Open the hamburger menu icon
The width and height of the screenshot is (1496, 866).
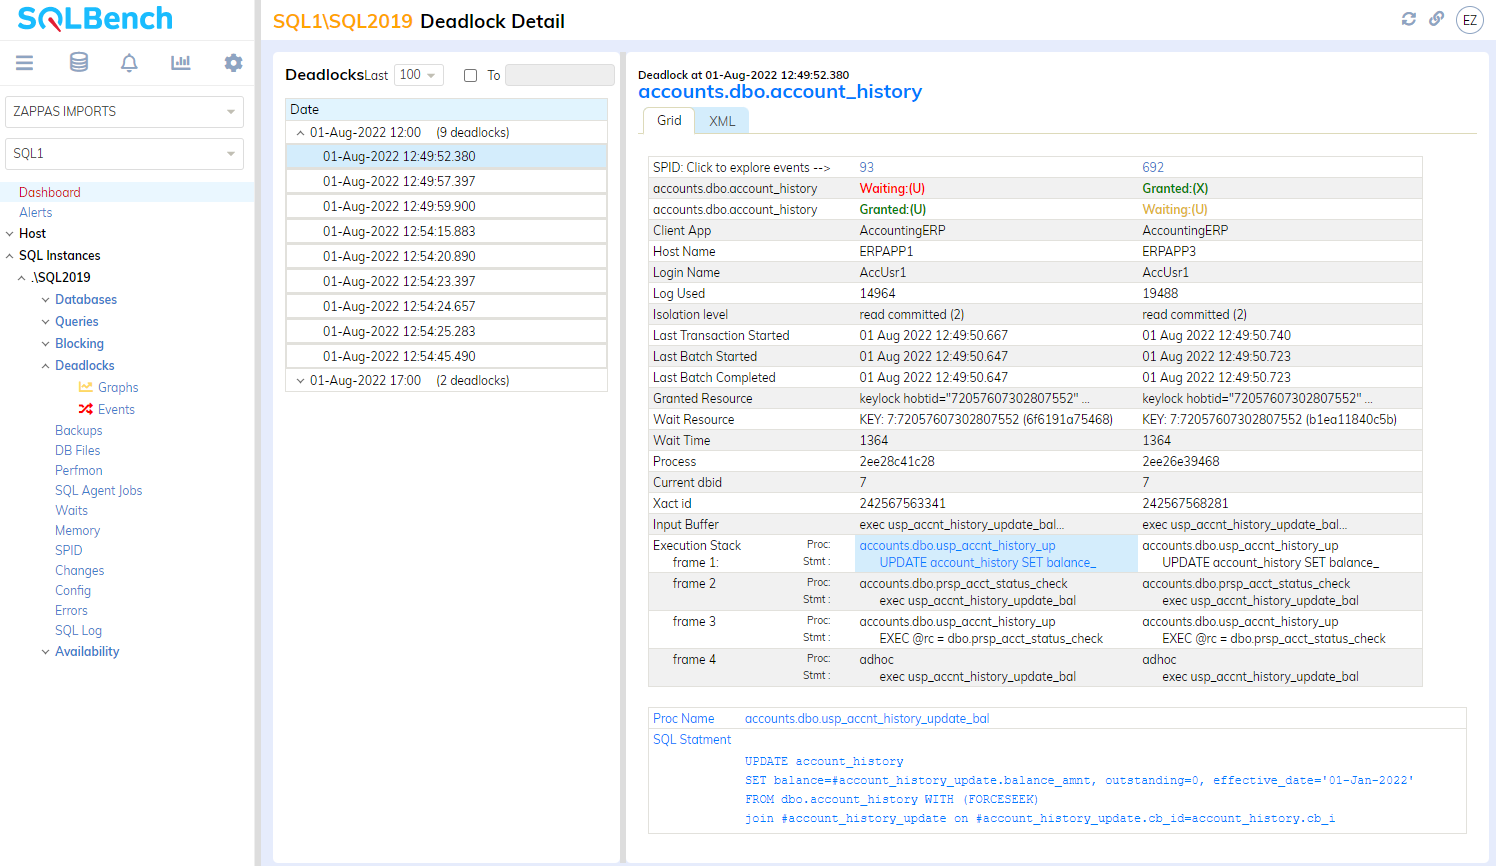(x=25, y=63)
